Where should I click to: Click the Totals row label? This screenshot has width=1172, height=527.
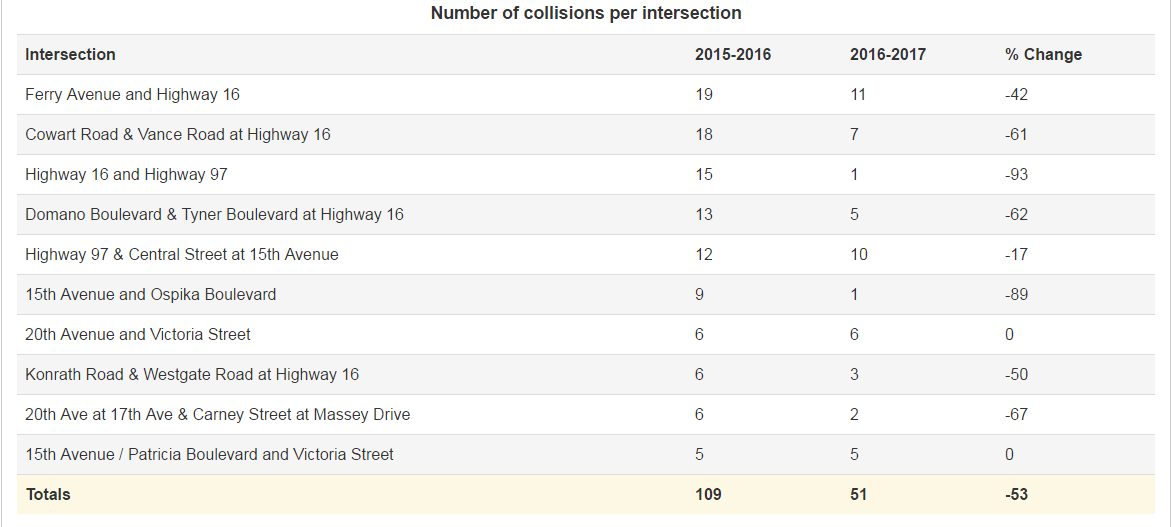coord(48,495)
